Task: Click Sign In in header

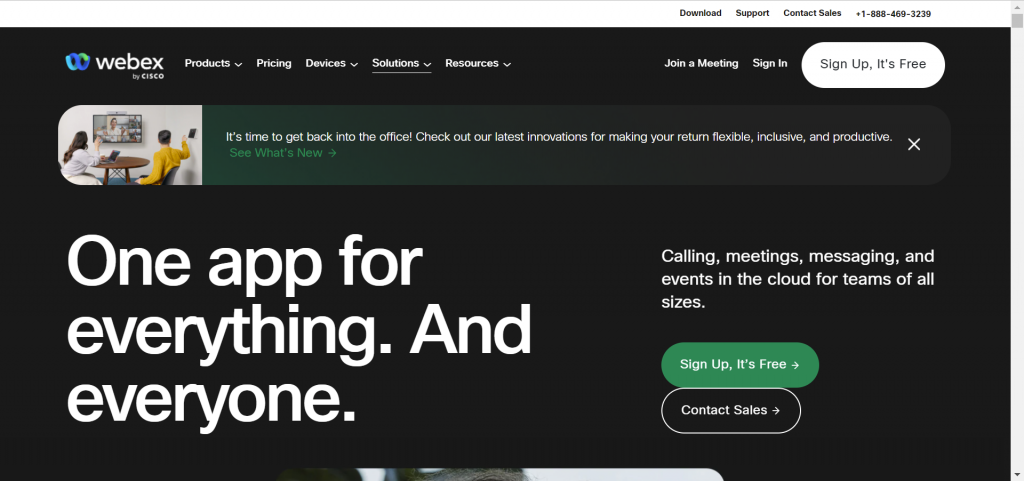Action: [770, 63]
